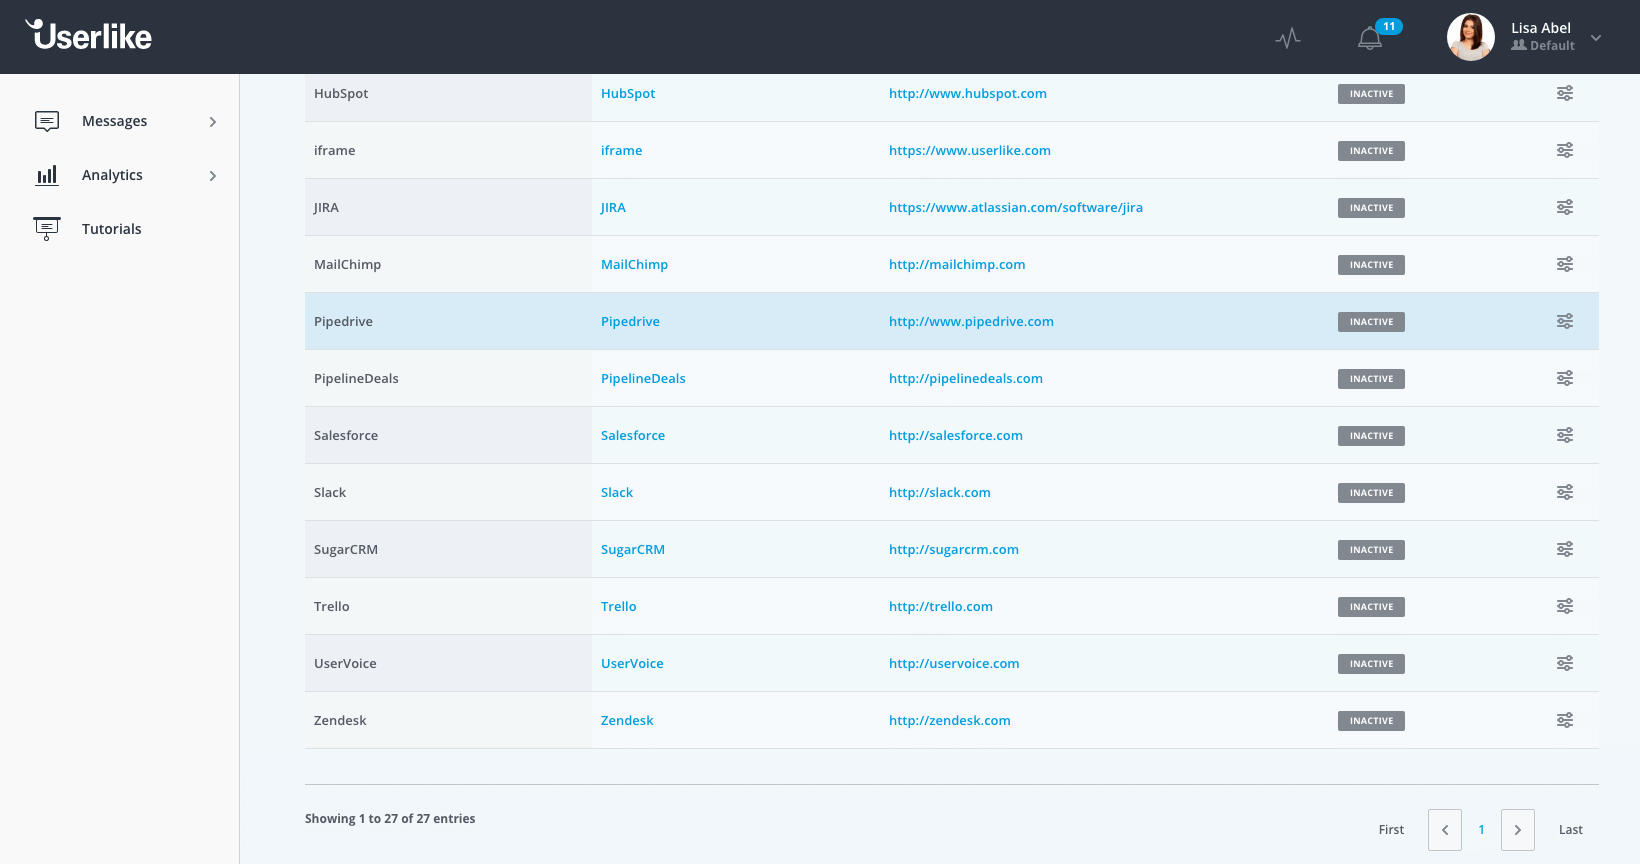Visit http://trello.com URL

click(x=941, y=606)
